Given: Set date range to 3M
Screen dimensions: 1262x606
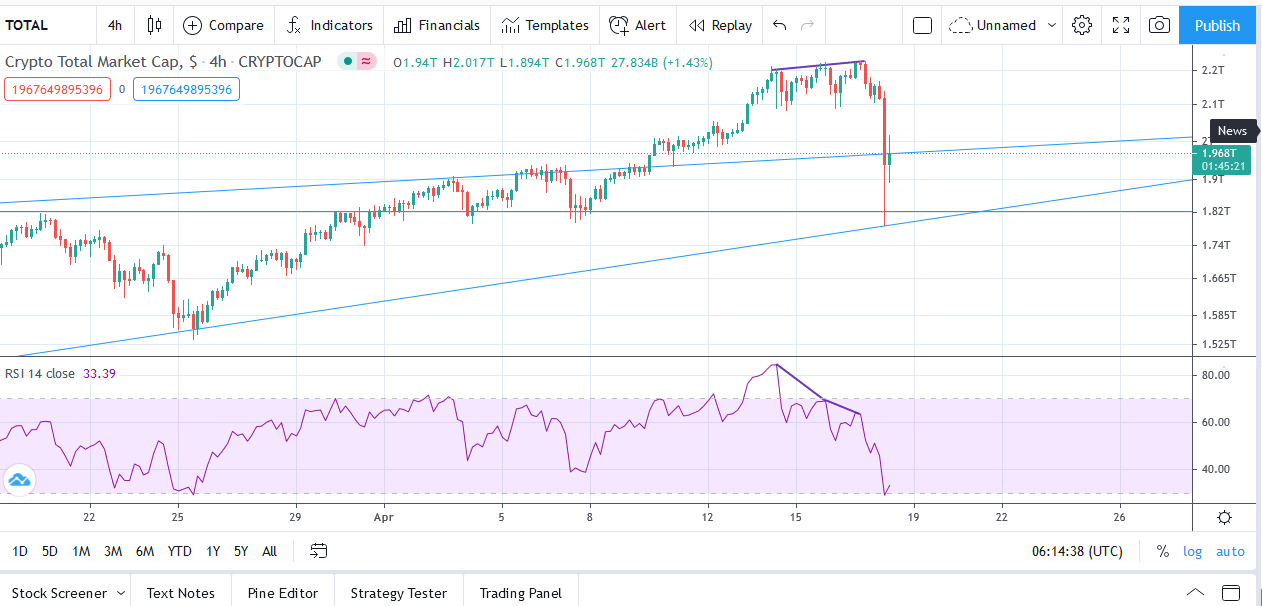Looking at the screenshot, I should click(x=113, y=551).
